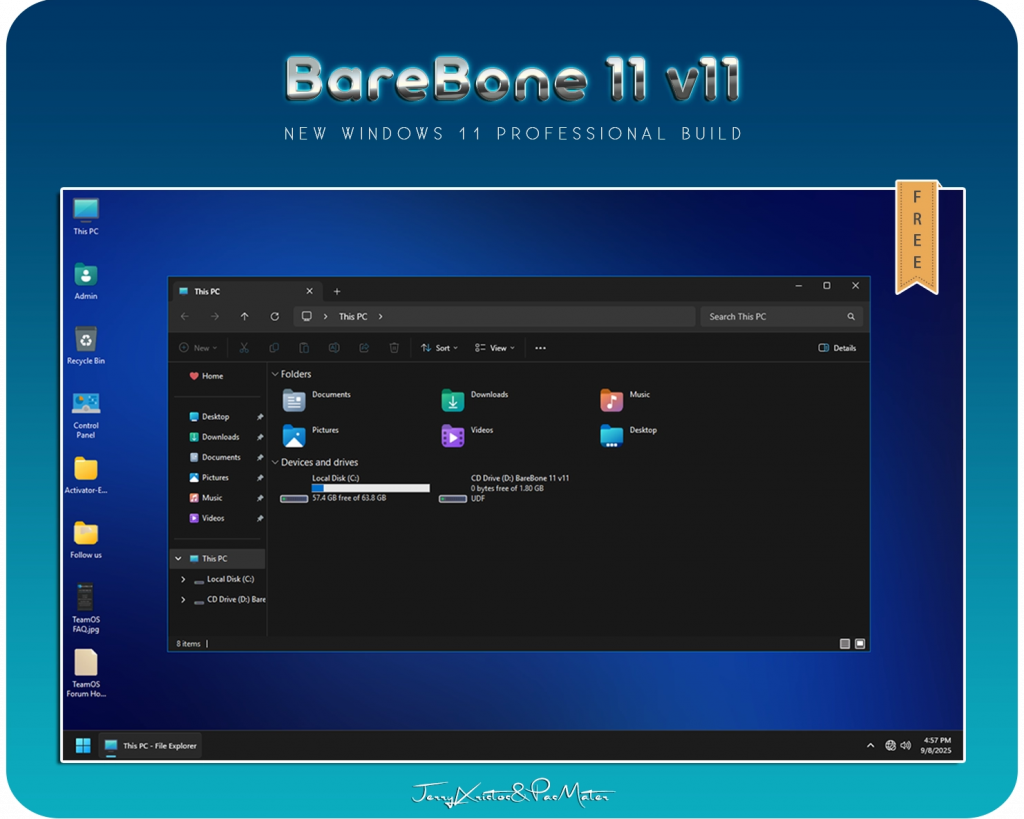The height and width of the screenshot is (819, 1024).
Task: Open the Videos folder icon
Action: click(x=453, y=436)
